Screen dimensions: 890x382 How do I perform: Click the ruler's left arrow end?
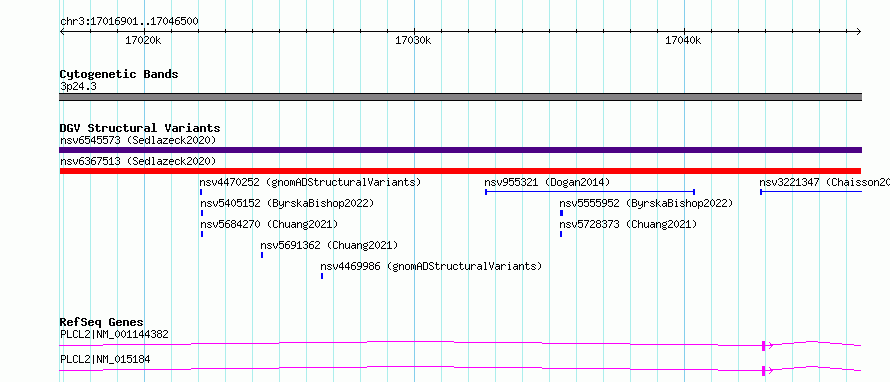[62, 31]
